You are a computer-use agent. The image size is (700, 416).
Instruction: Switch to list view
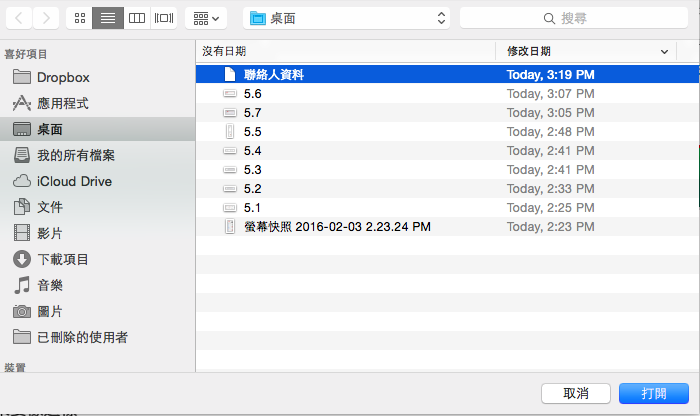[x=108, y=18]
